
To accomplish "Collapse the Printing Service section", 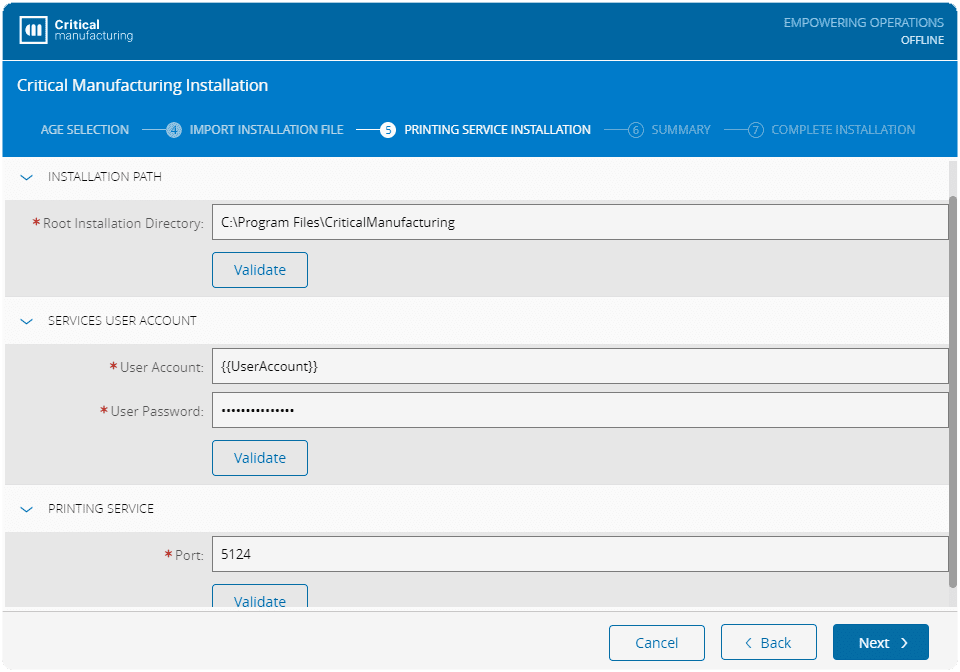I will click(27, 509).
